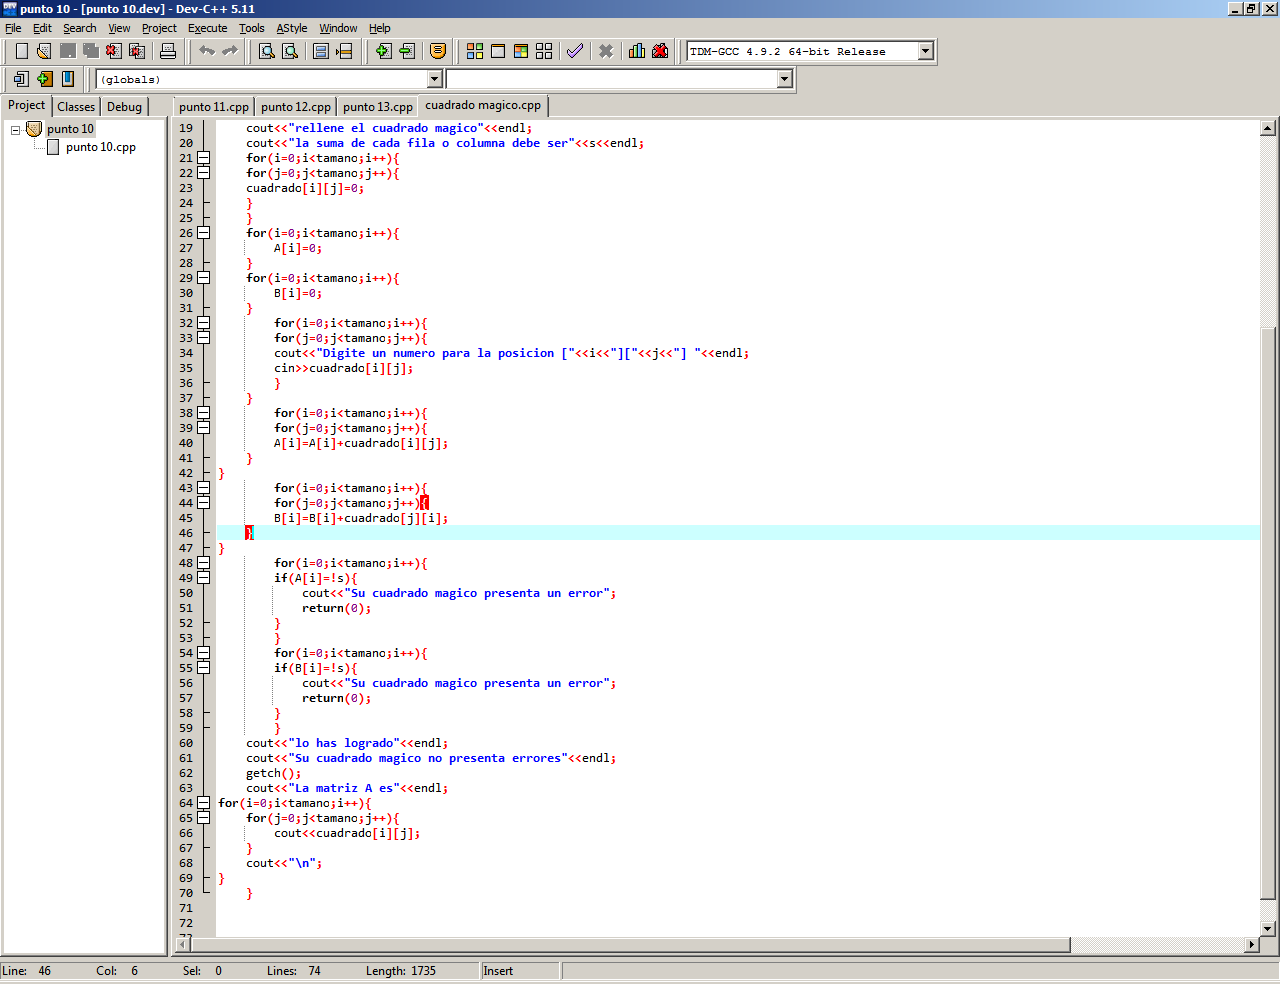Switch to the Debug panel tab
This screenshot has width=1280, height=984.
point(124,107)
